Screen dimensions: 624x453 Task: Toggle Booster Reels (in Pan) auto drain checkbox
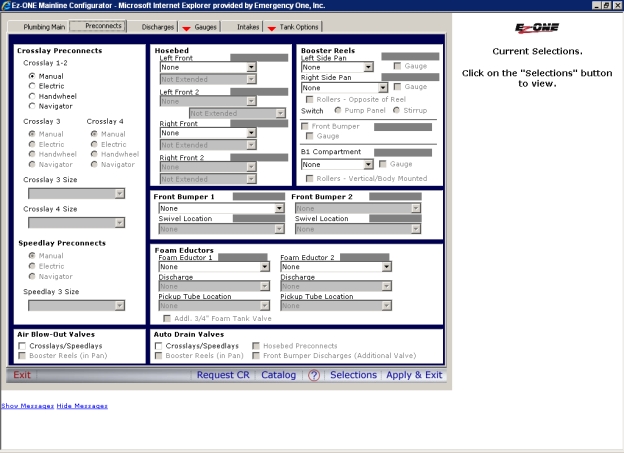[159, 355]
